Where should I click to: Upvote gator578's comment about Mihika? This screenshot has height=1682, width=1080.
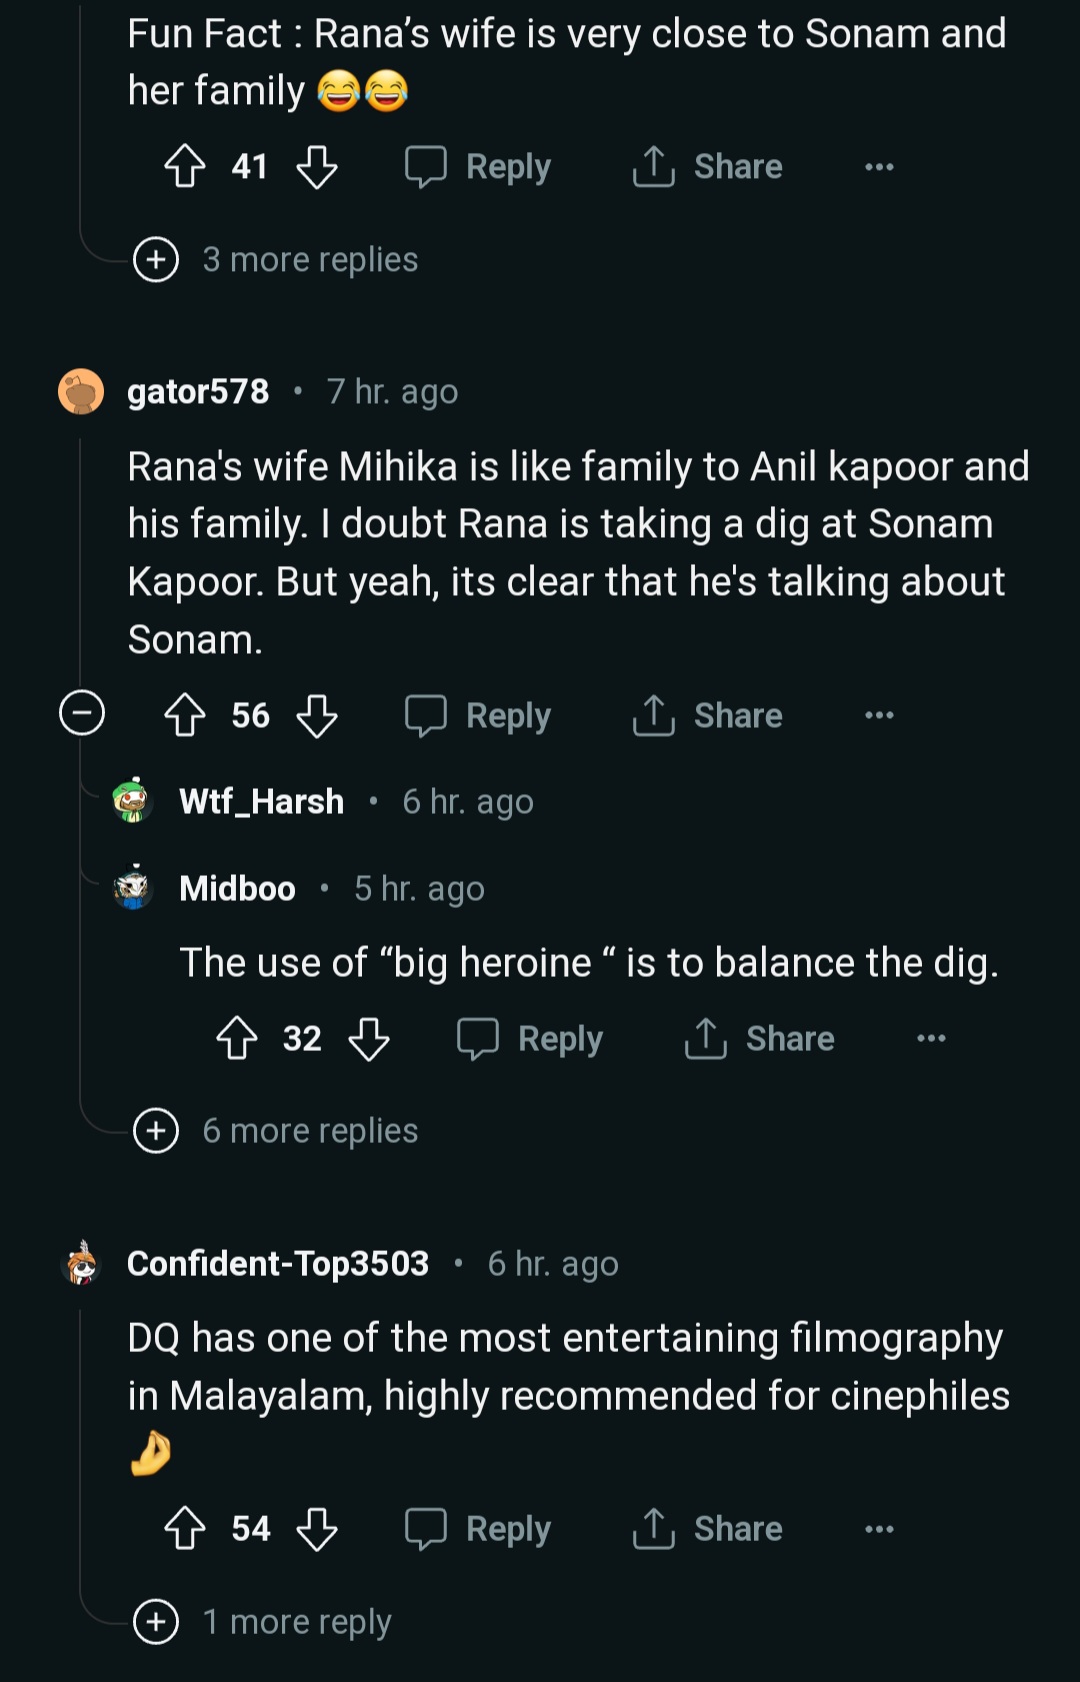(185, 716)
